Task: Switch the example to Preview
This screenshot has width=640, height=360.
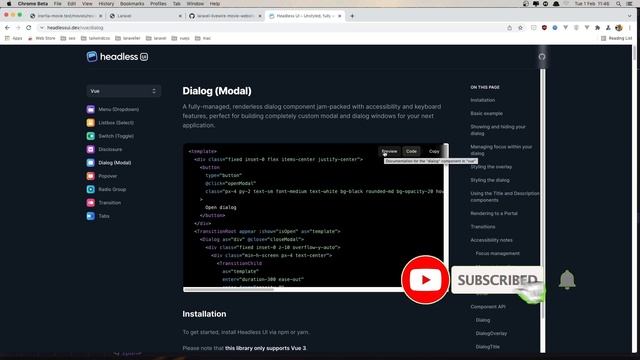Action: tap(389, 151)
